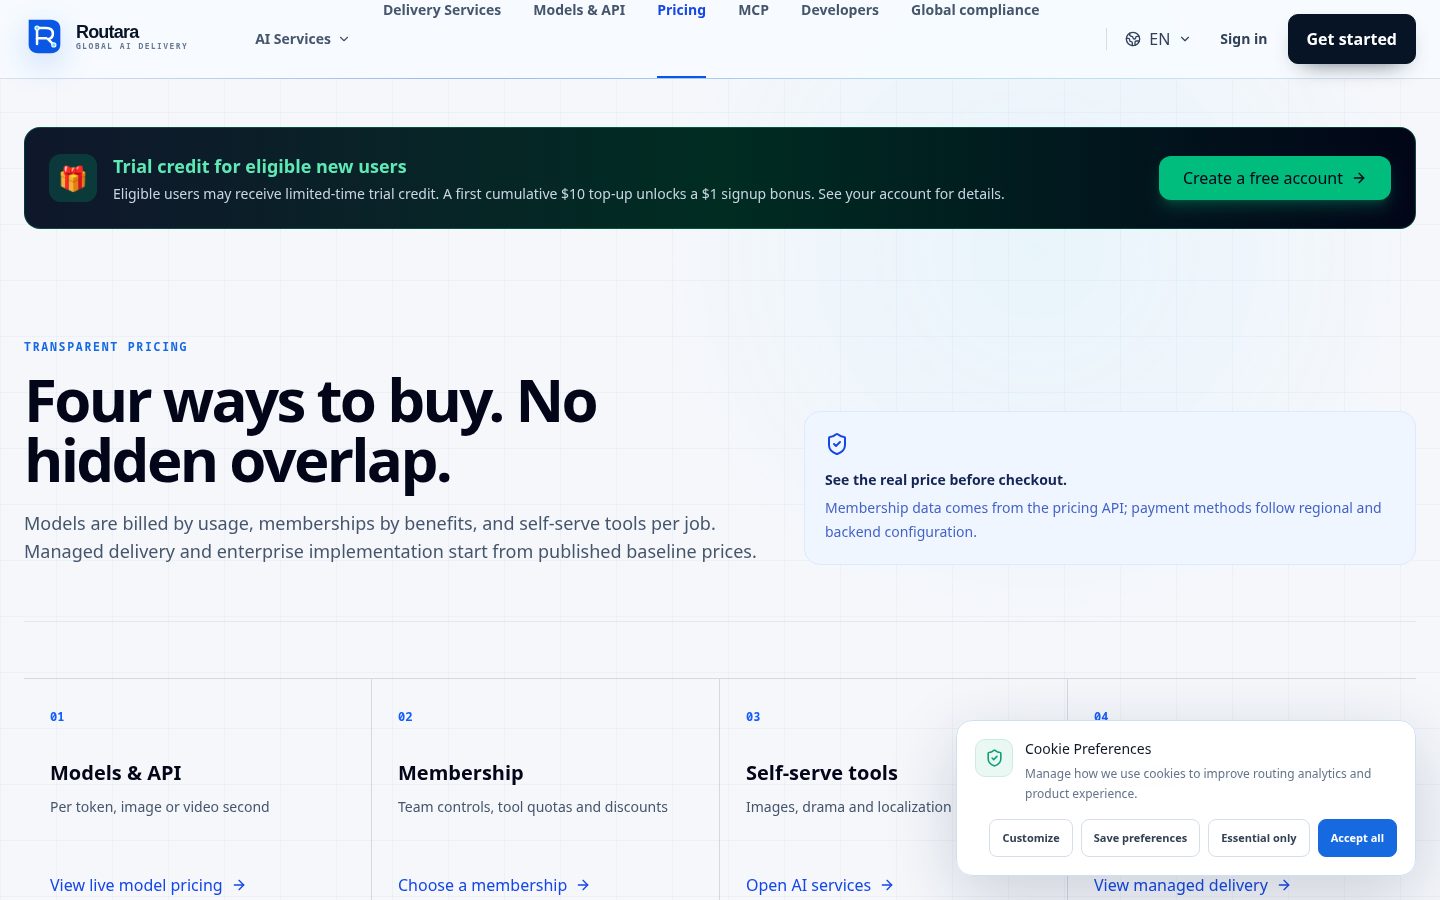This screenshot has width=1440, height=900.
Task: Click the Get started button
Action: coord(1351,39)
